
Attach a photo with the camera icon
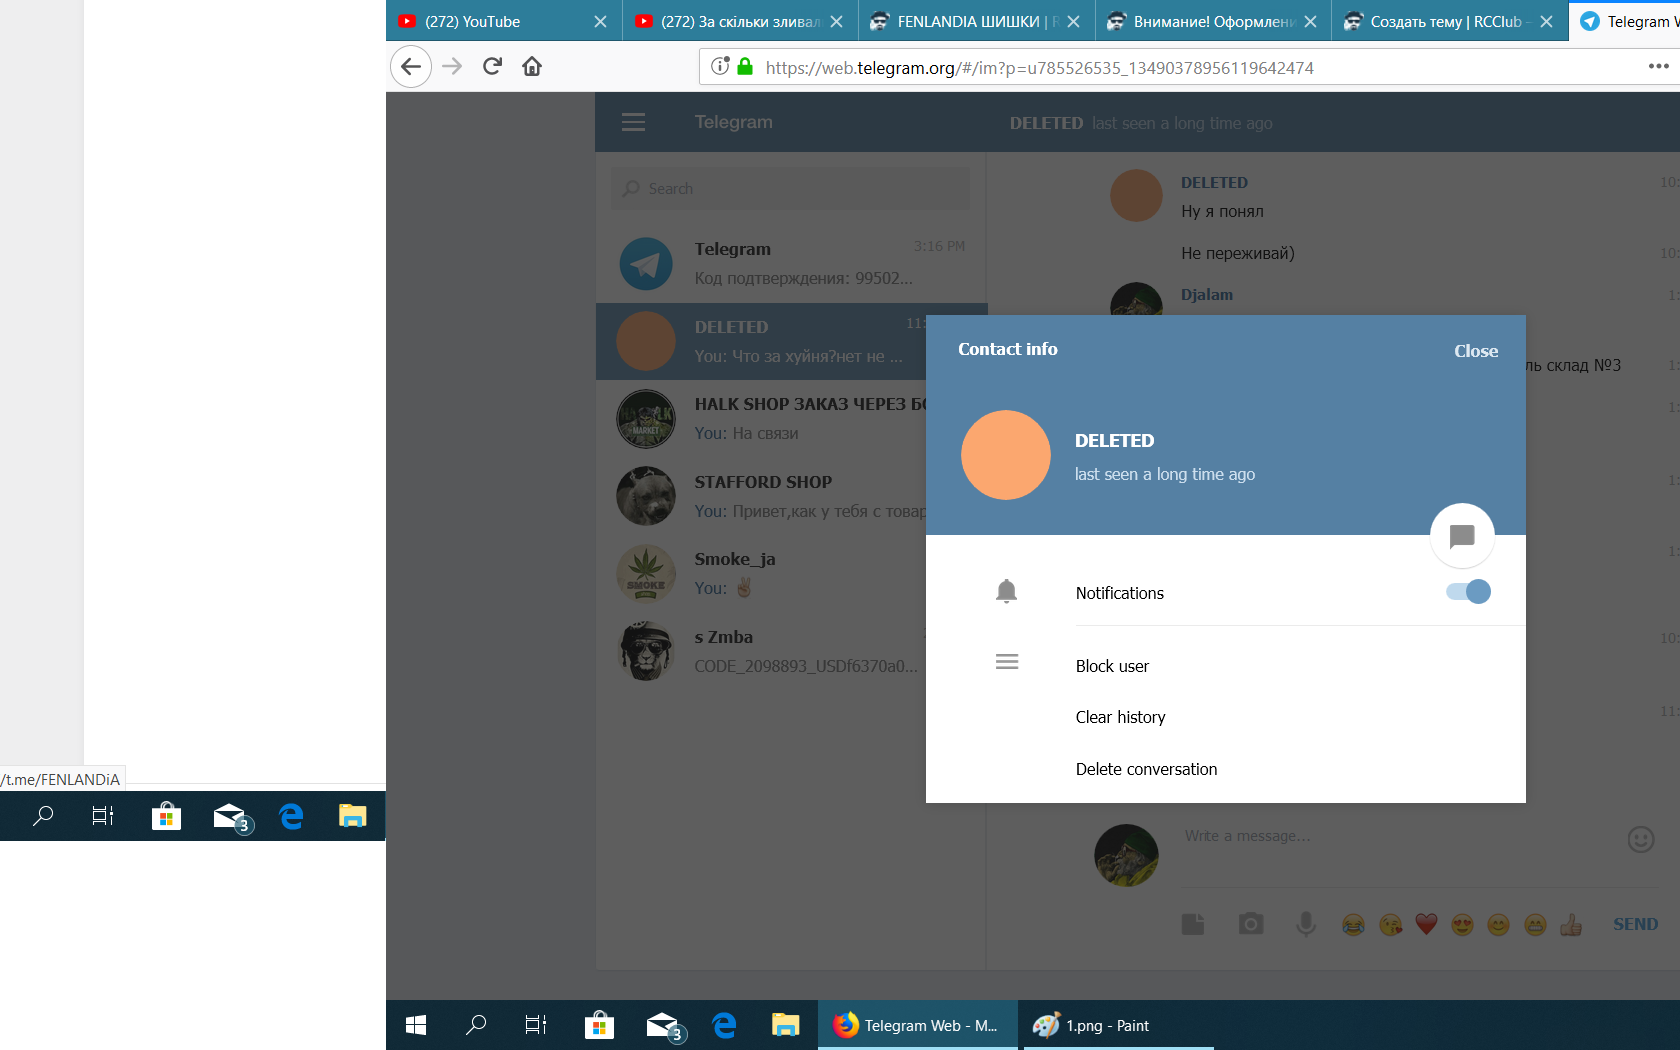point(1251,924)
